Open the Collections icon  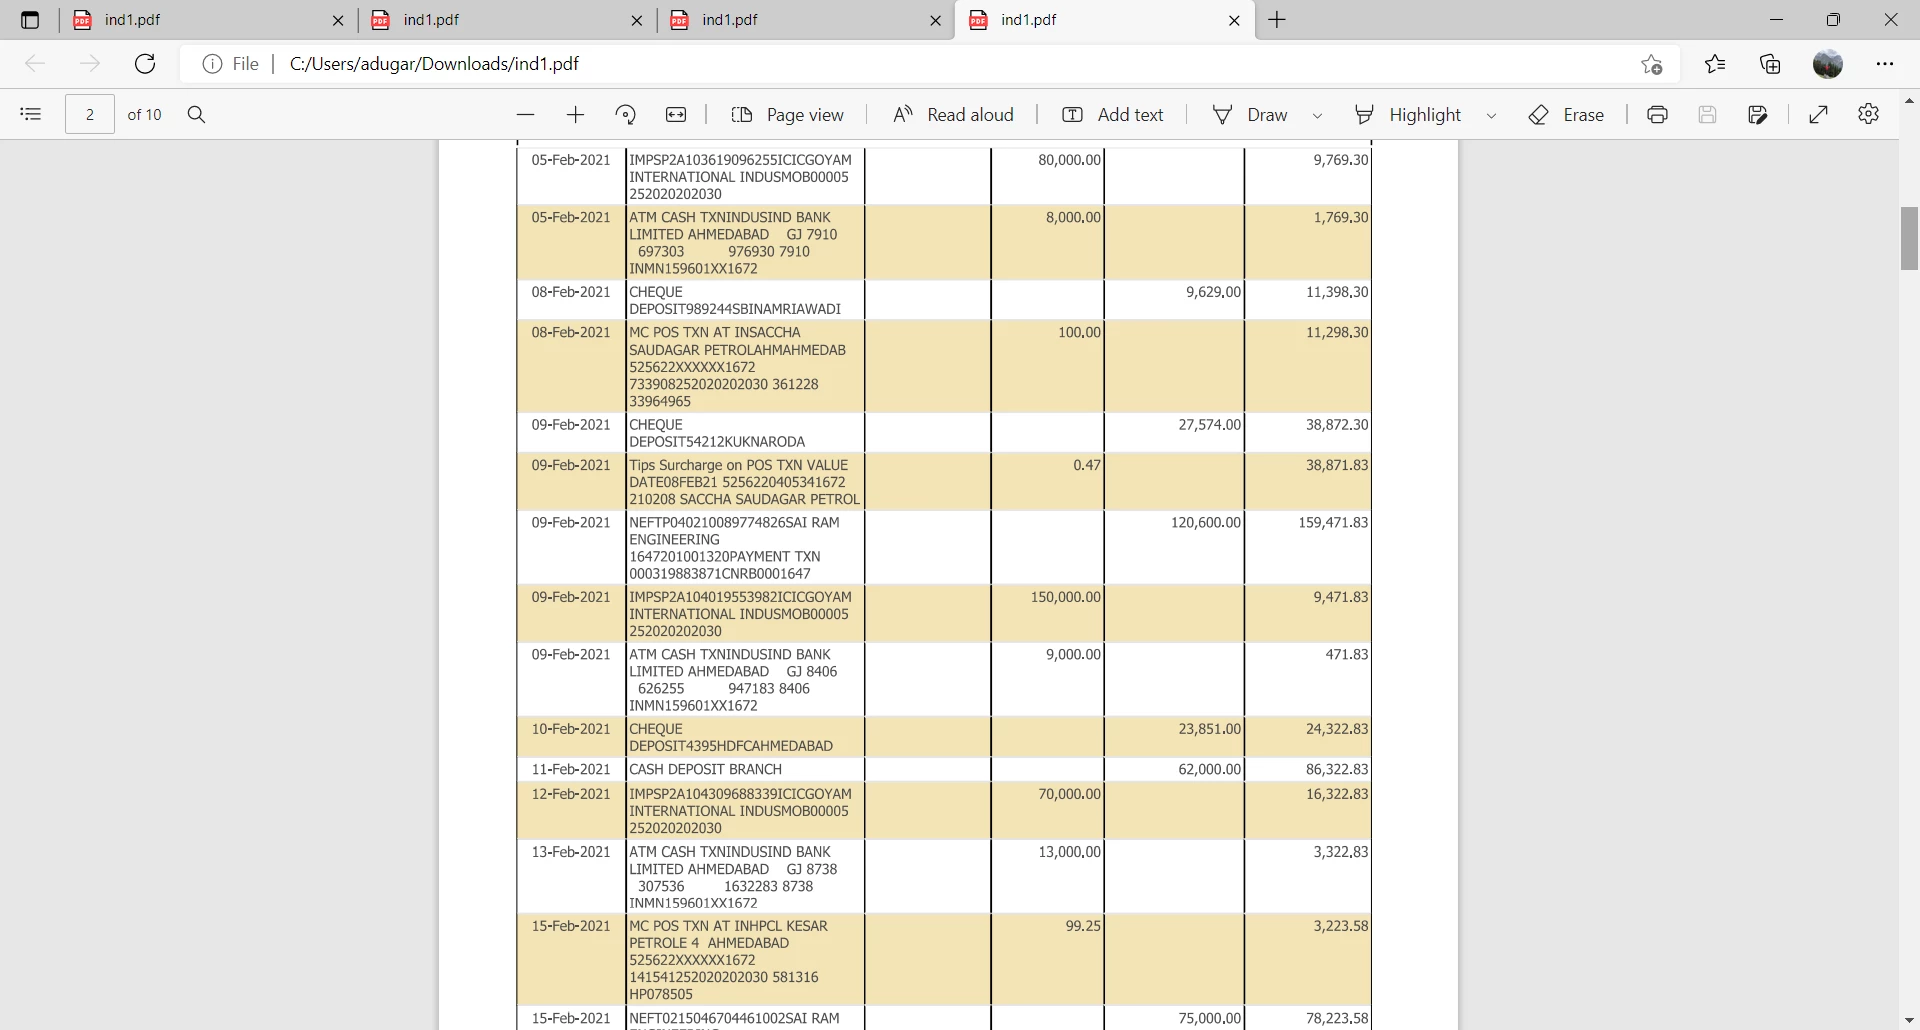(x=1771, y=64)
